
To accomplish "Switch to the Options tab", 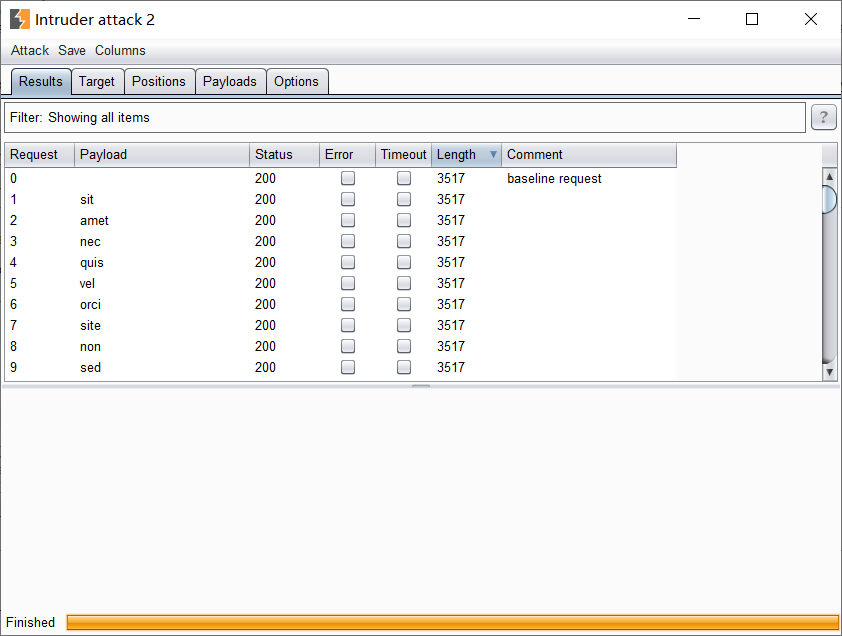I will tap(296, 82).
